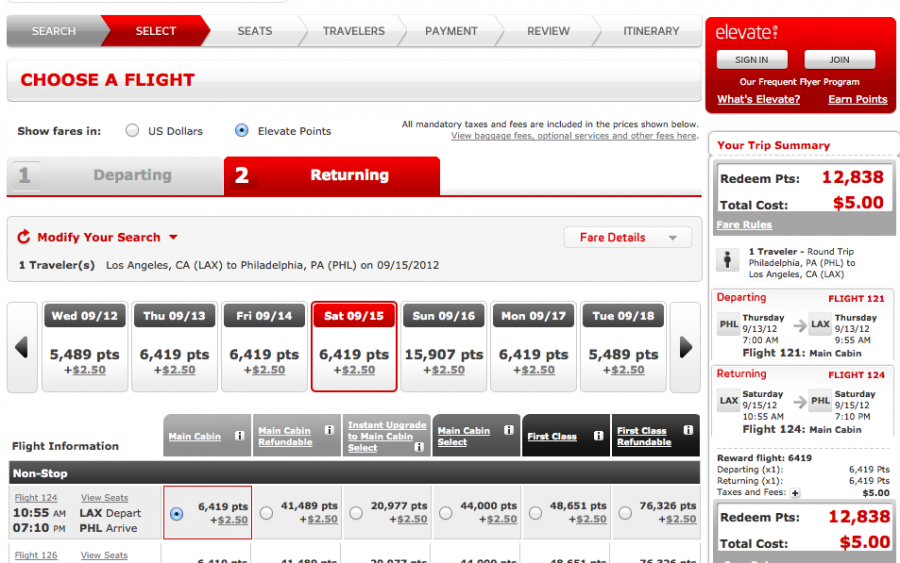
Task: Choose Flight 124 First Class Refundable 76,326 pts
Action: pos(625,513)
